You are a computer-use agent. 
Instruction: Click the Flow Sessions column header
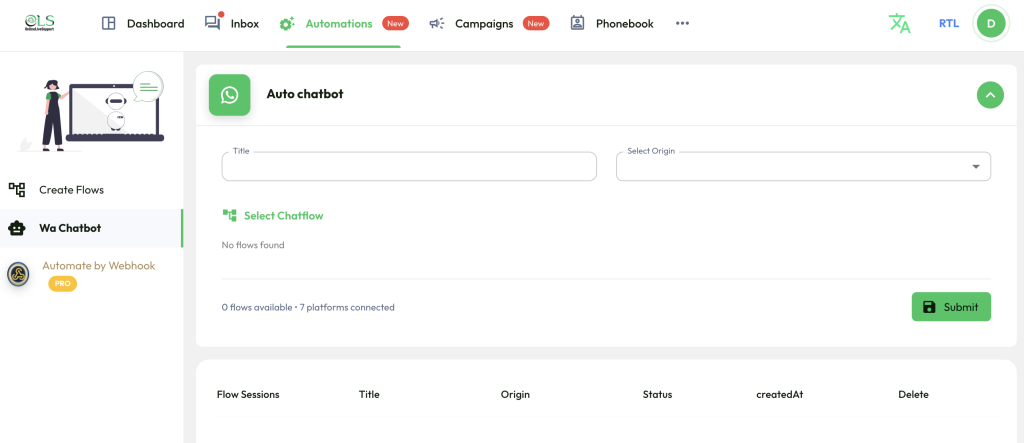248,395
